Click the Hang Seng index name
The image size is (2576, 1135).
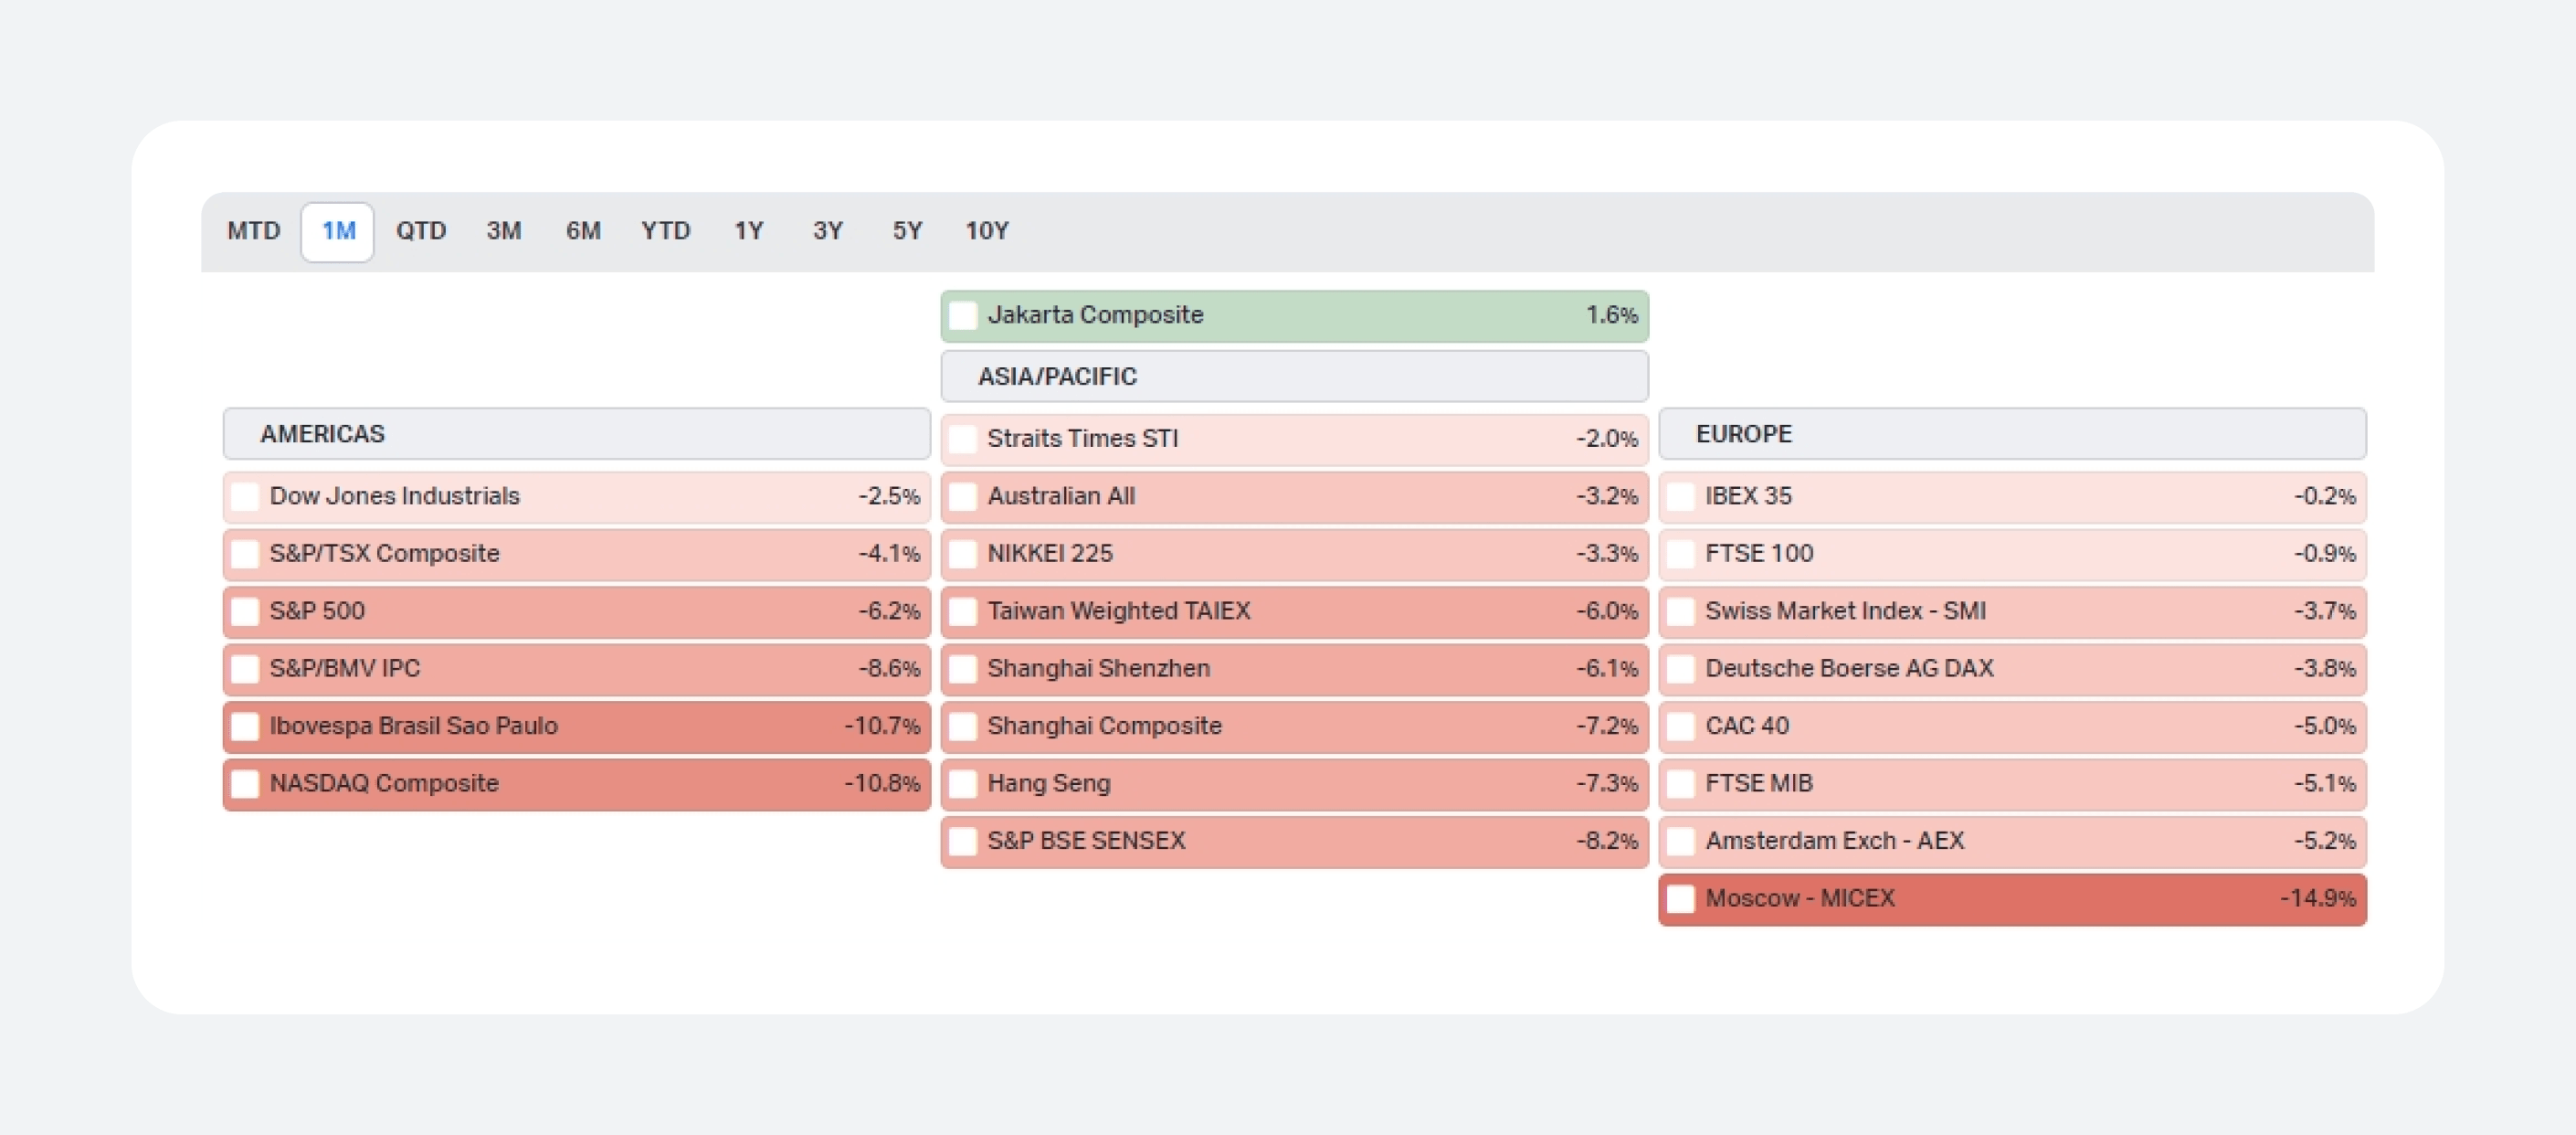[1049, 783]
